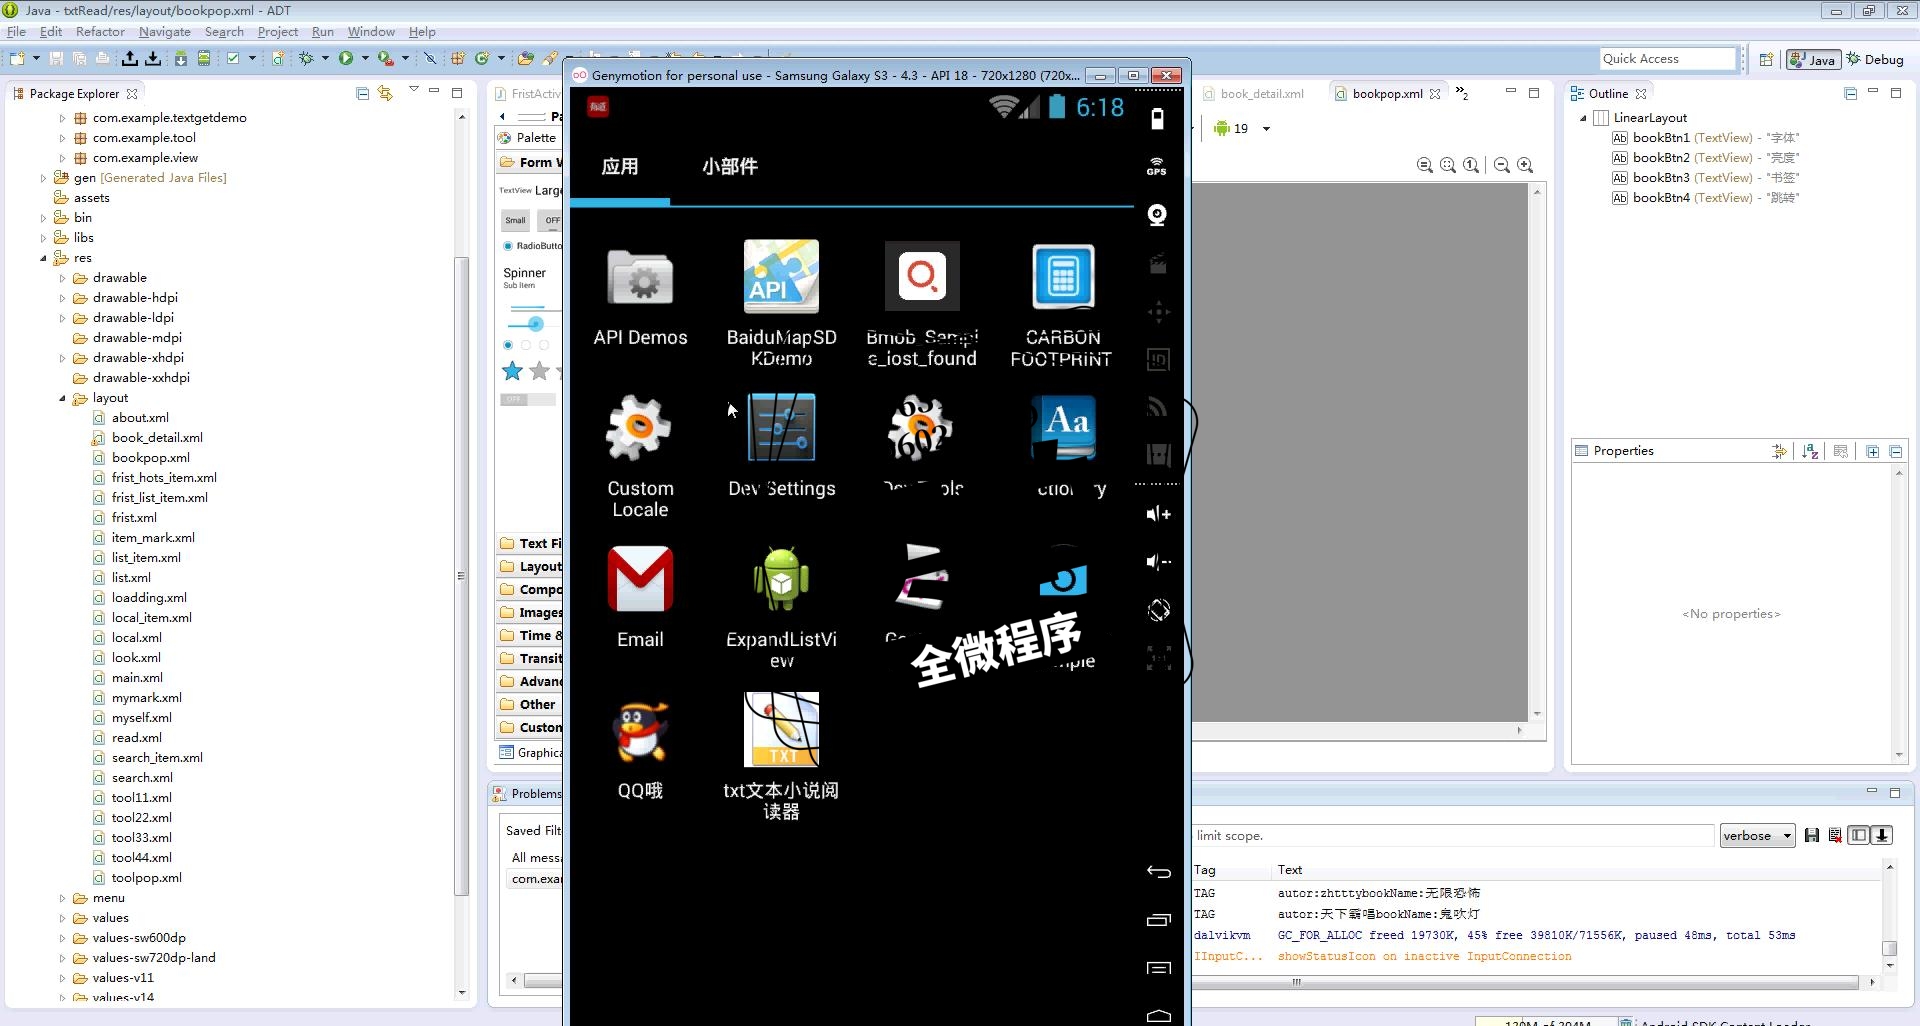The width and height of the screenshot is (1920, 1026).
Task: Switch to the Java perspective
Action: (x=1813, y=59)
